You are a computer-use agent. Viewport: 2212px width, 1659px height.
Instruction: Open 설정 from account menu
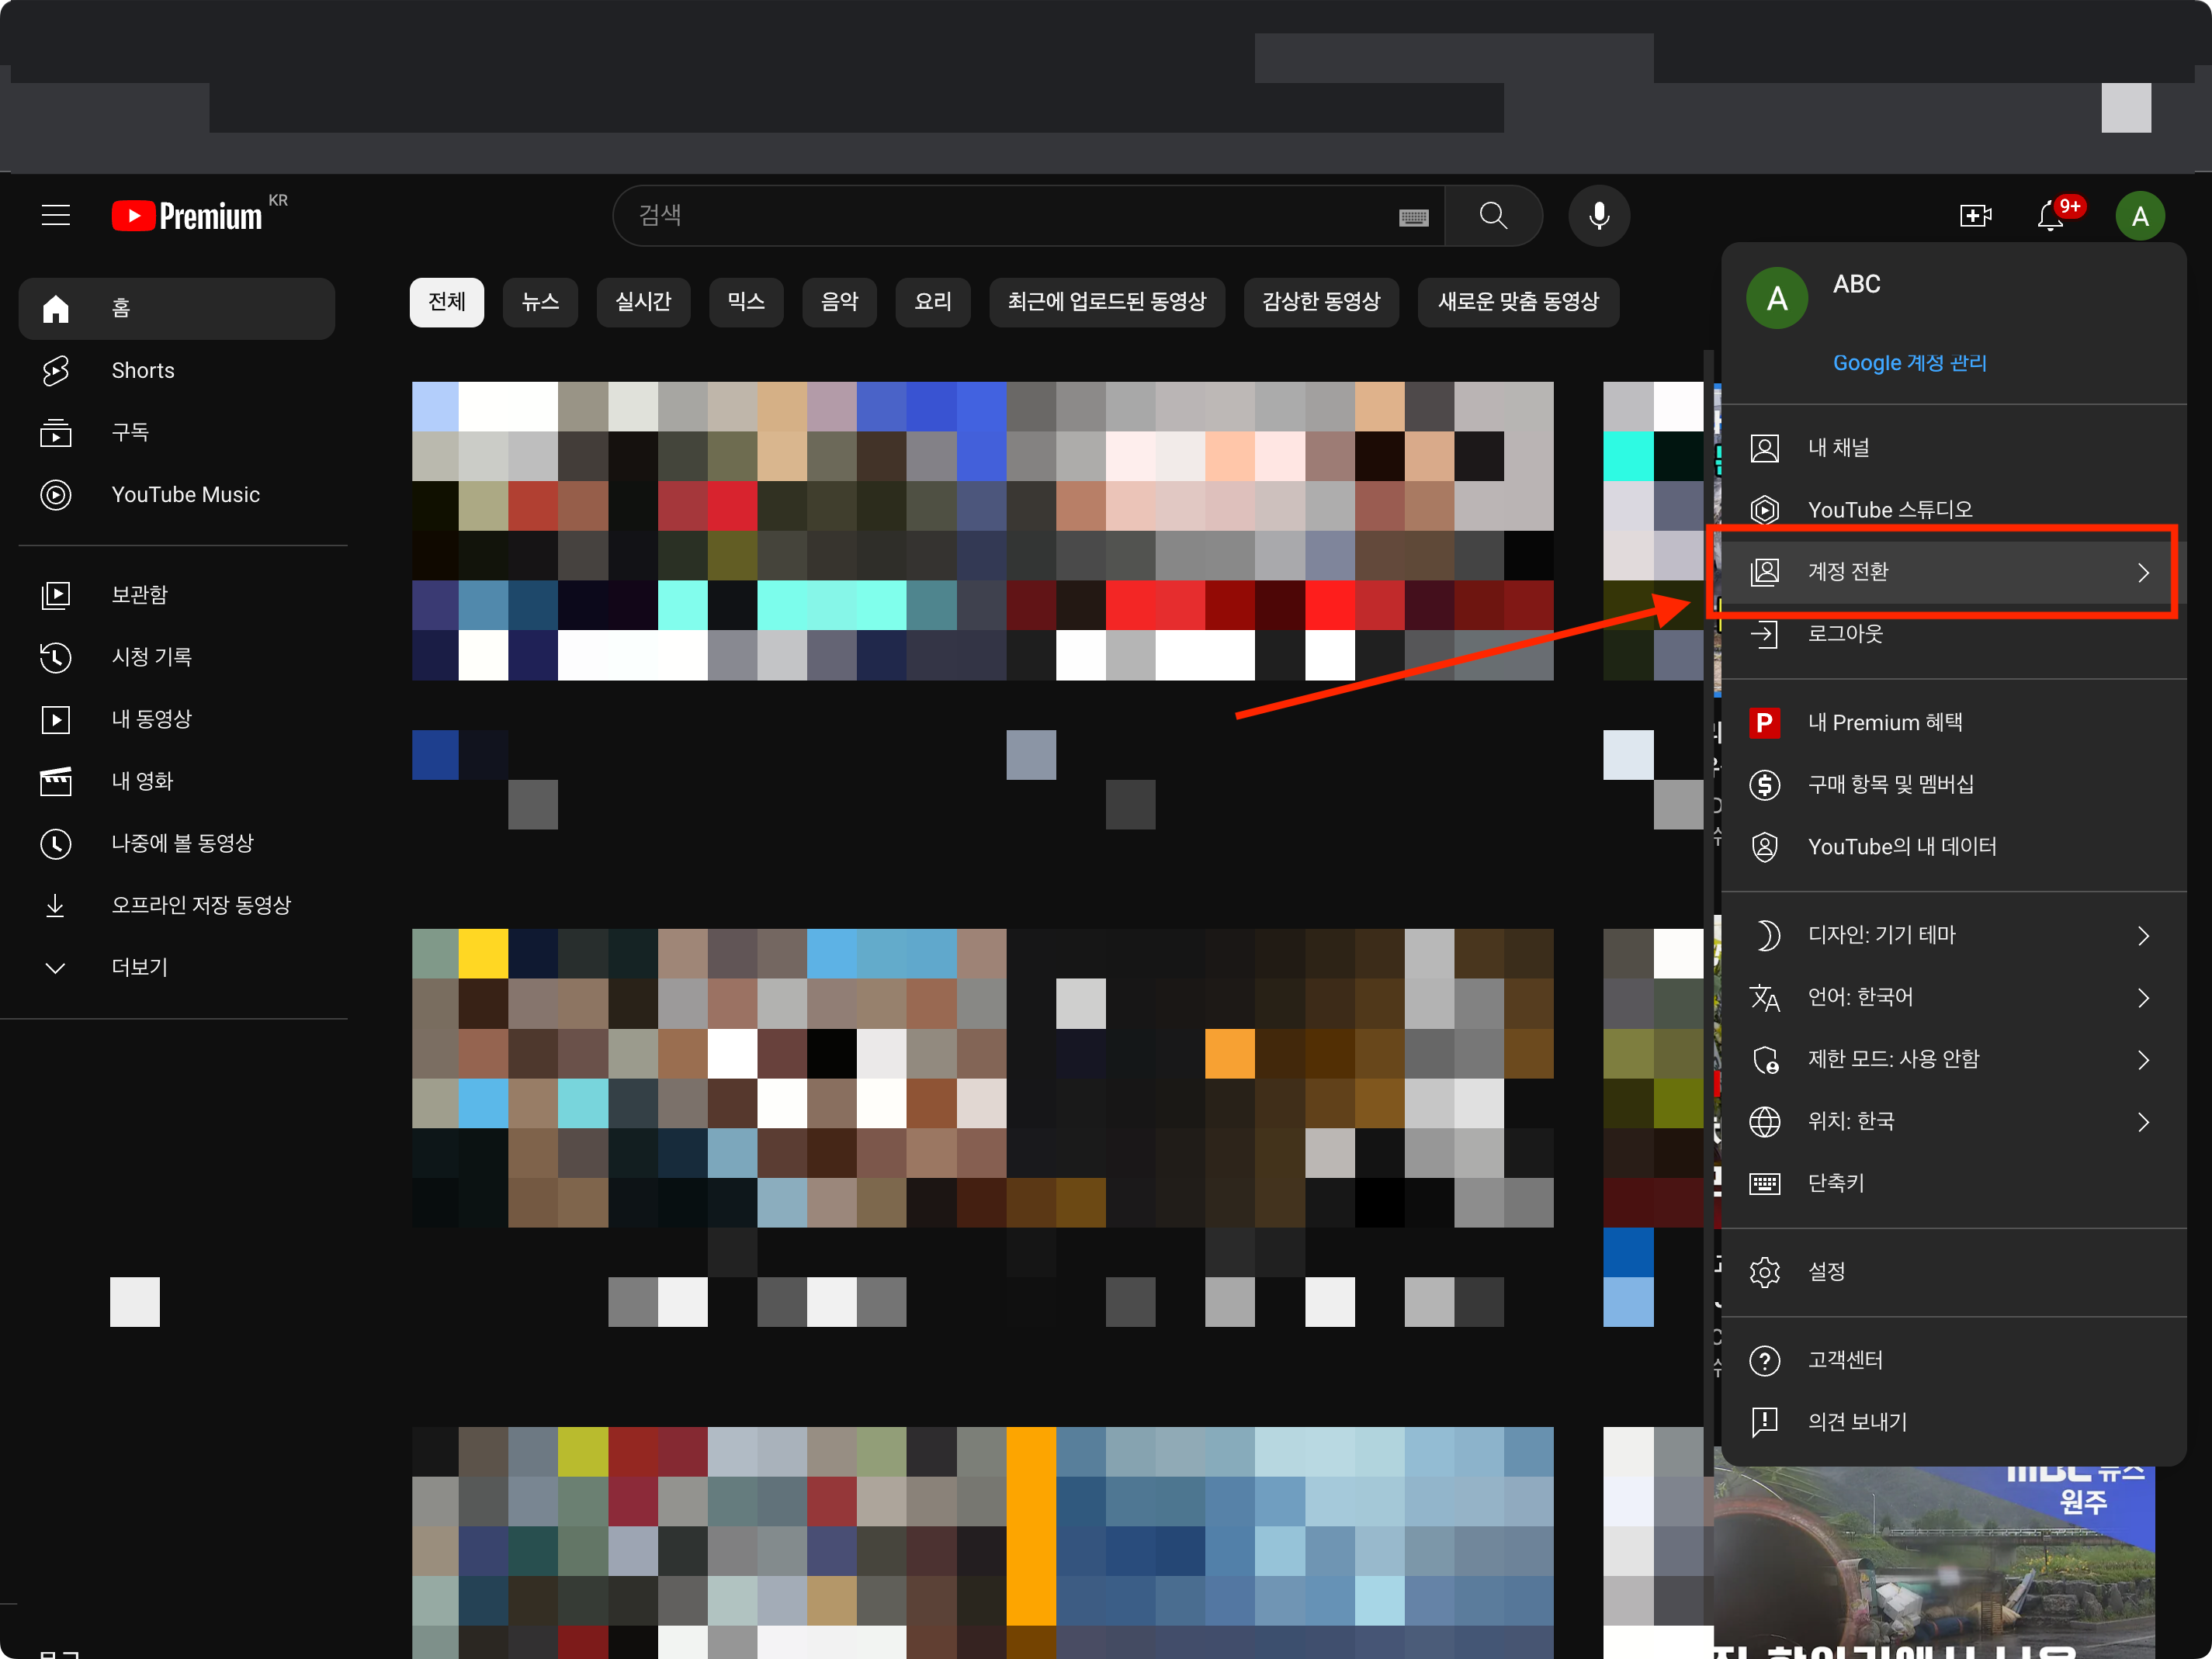(x=1826, y=1272)
